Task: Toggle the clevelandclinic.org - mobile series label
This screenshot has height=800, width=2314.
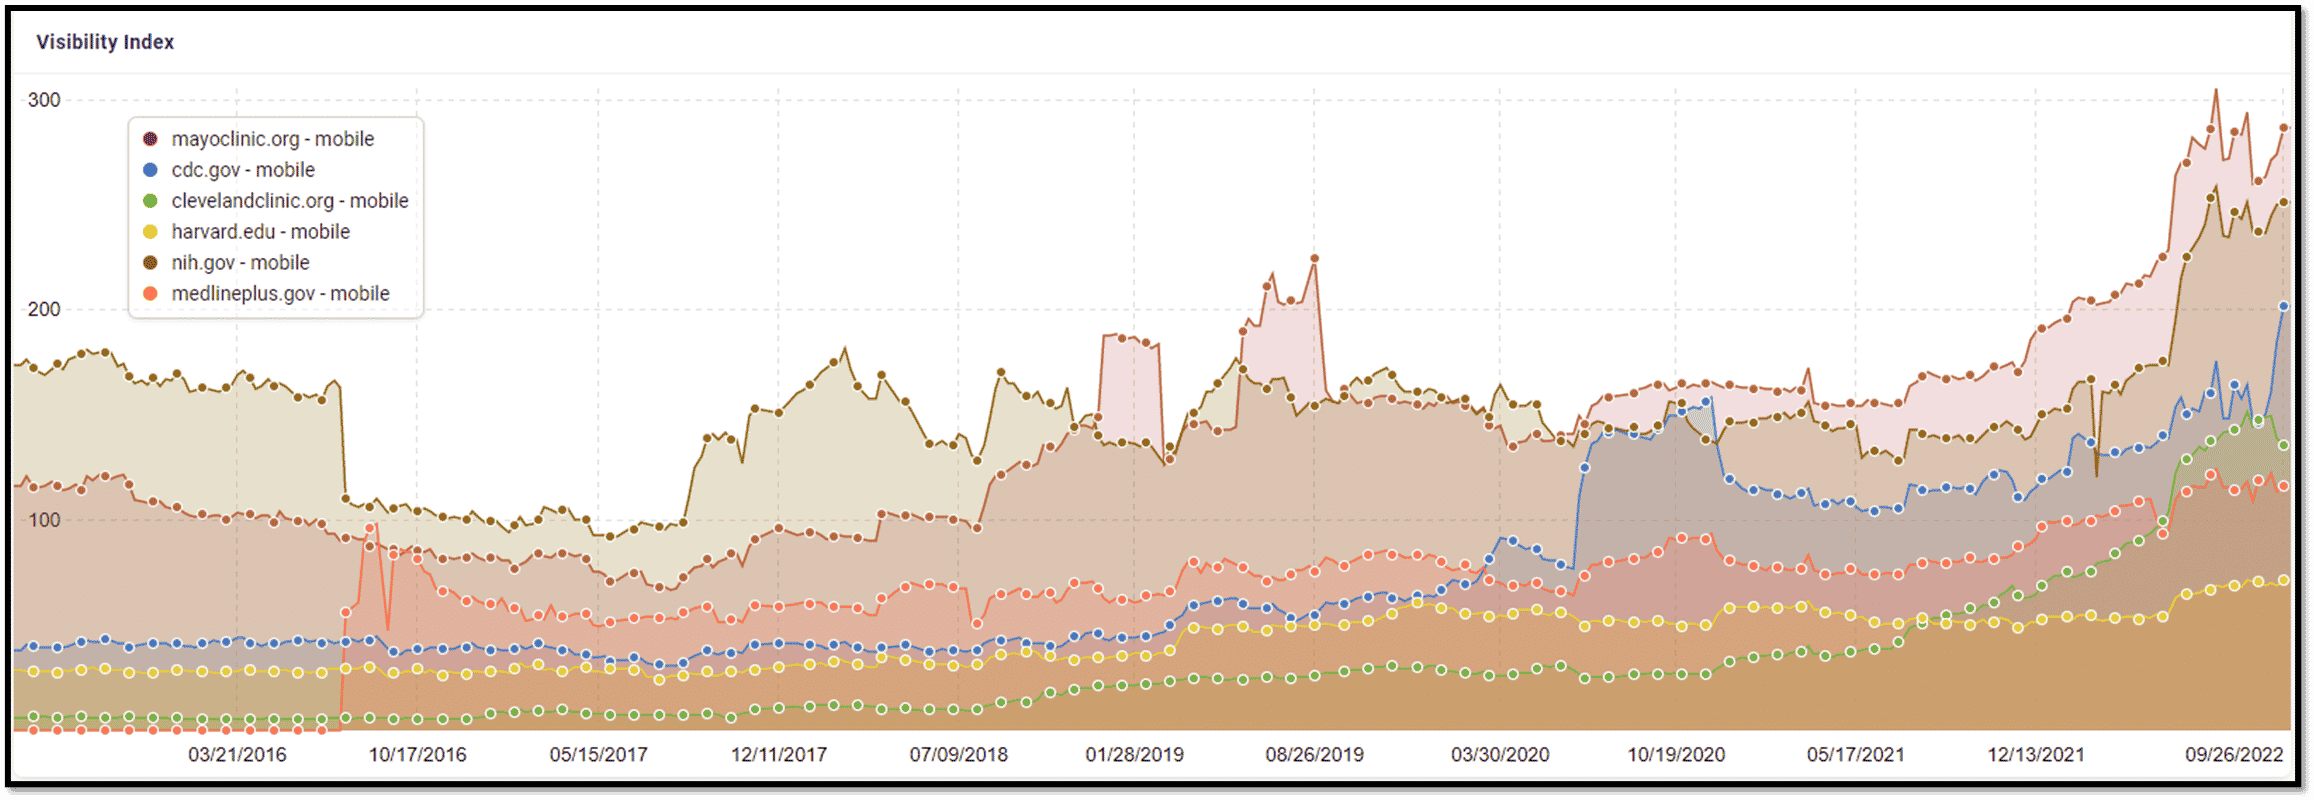Action: (290, 201)
